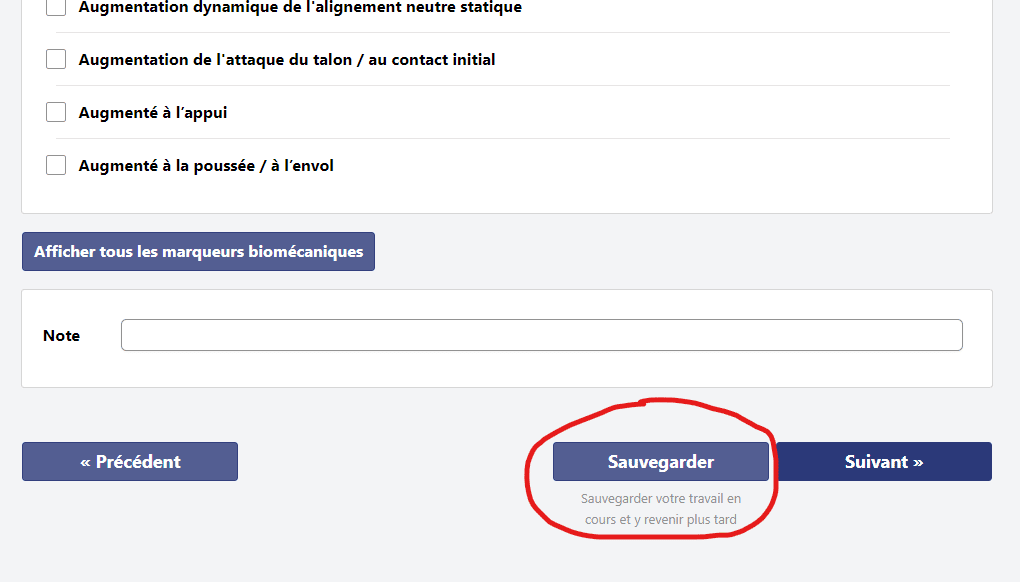The image size is (1020, 582).
Task: Click the 'Note' field label
Action: 61,336
